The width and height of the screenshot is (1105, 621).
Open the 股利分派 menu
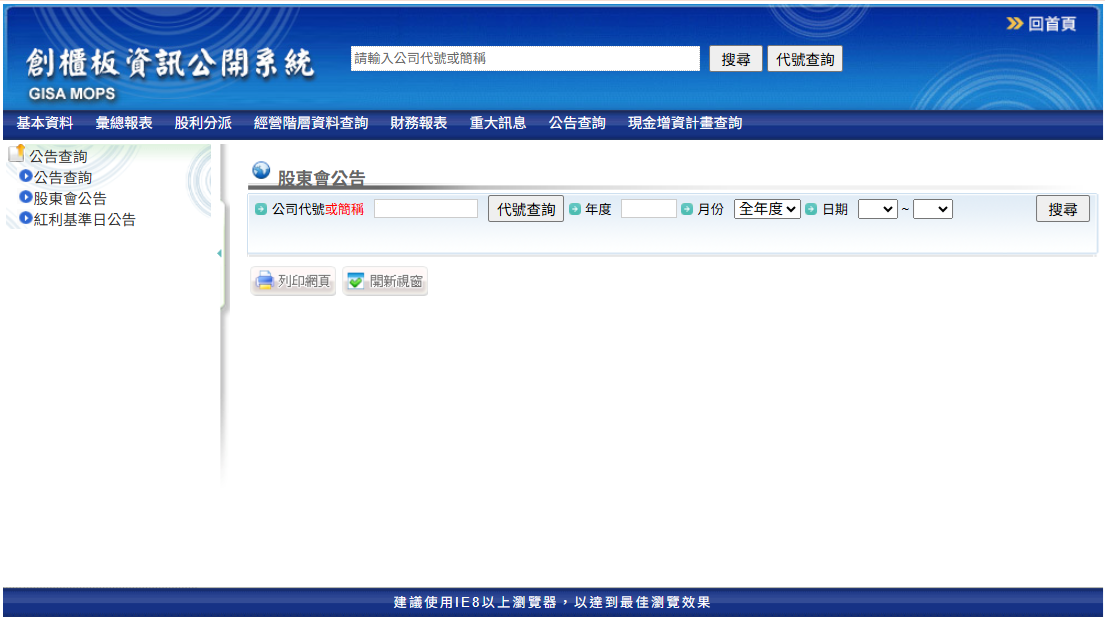[203, 123]
